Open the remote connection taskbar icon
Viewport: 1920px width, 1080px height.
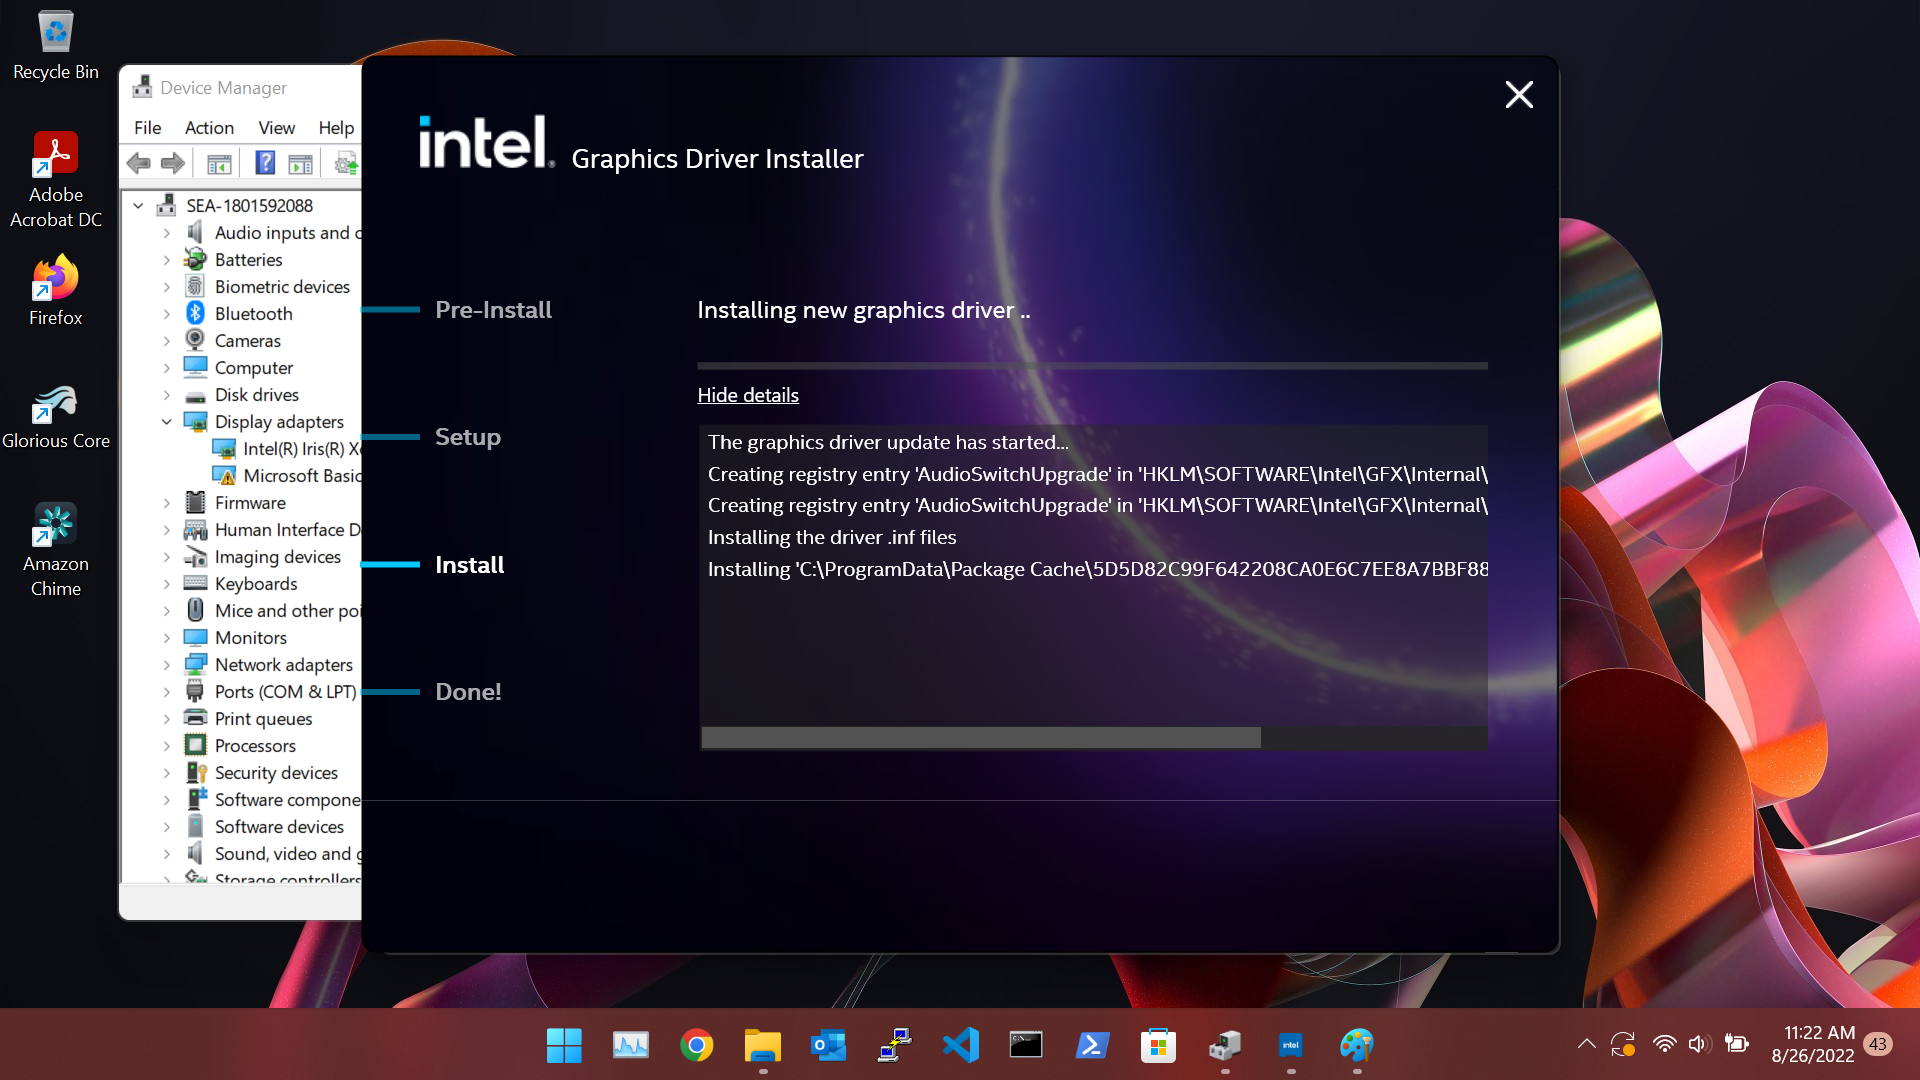894,1046
